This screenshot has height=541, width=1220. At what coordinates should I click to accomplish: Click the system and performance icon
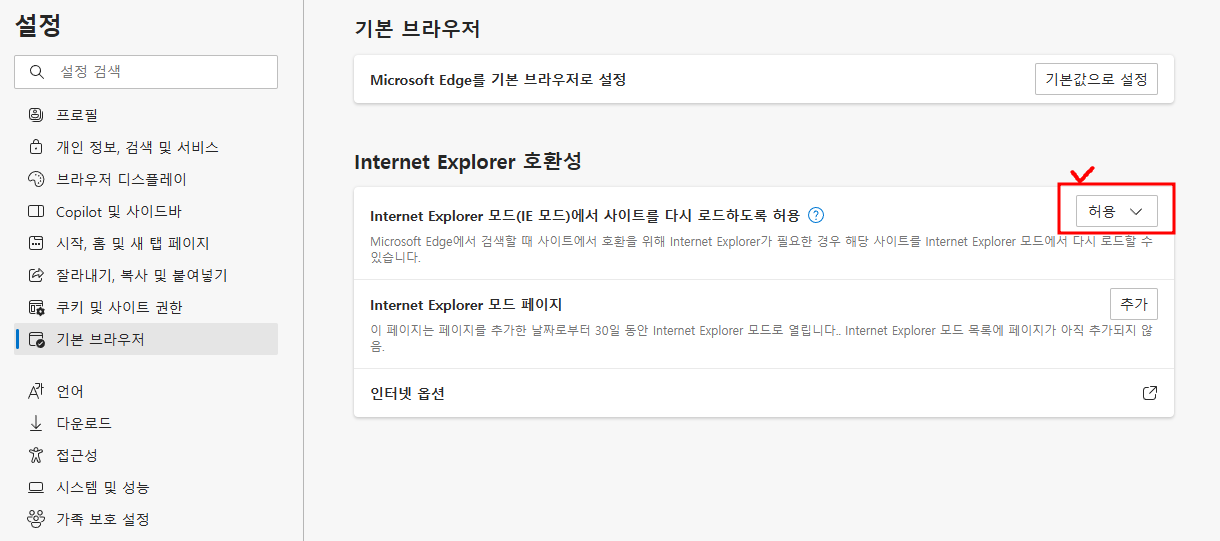coord(37,487)
